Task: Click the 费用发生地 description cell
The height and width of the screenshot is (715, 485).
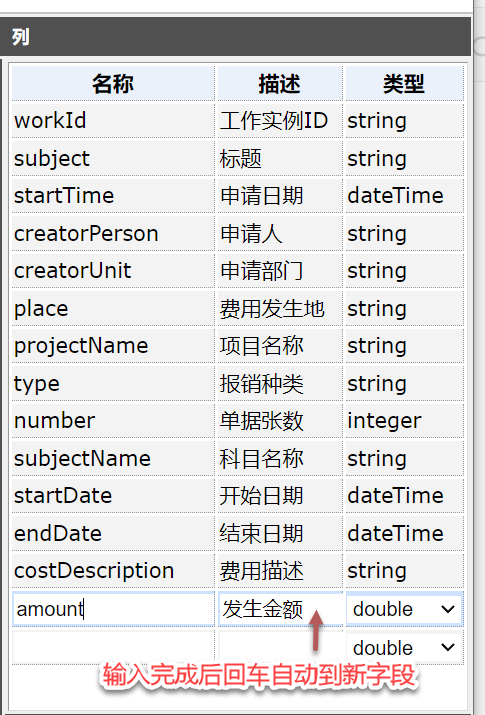Action: (x=280, y=309)
